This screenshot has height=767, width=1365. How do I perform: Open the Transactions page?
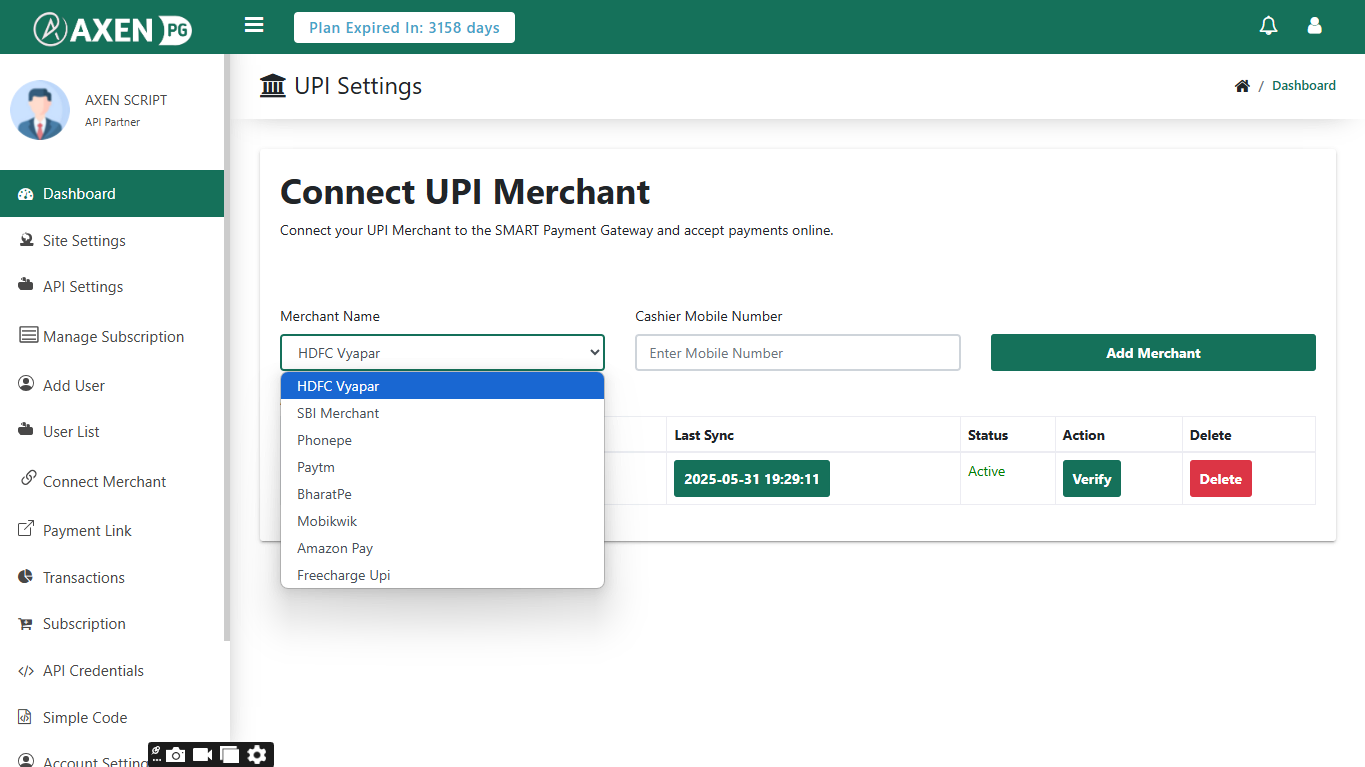point(112,577)
